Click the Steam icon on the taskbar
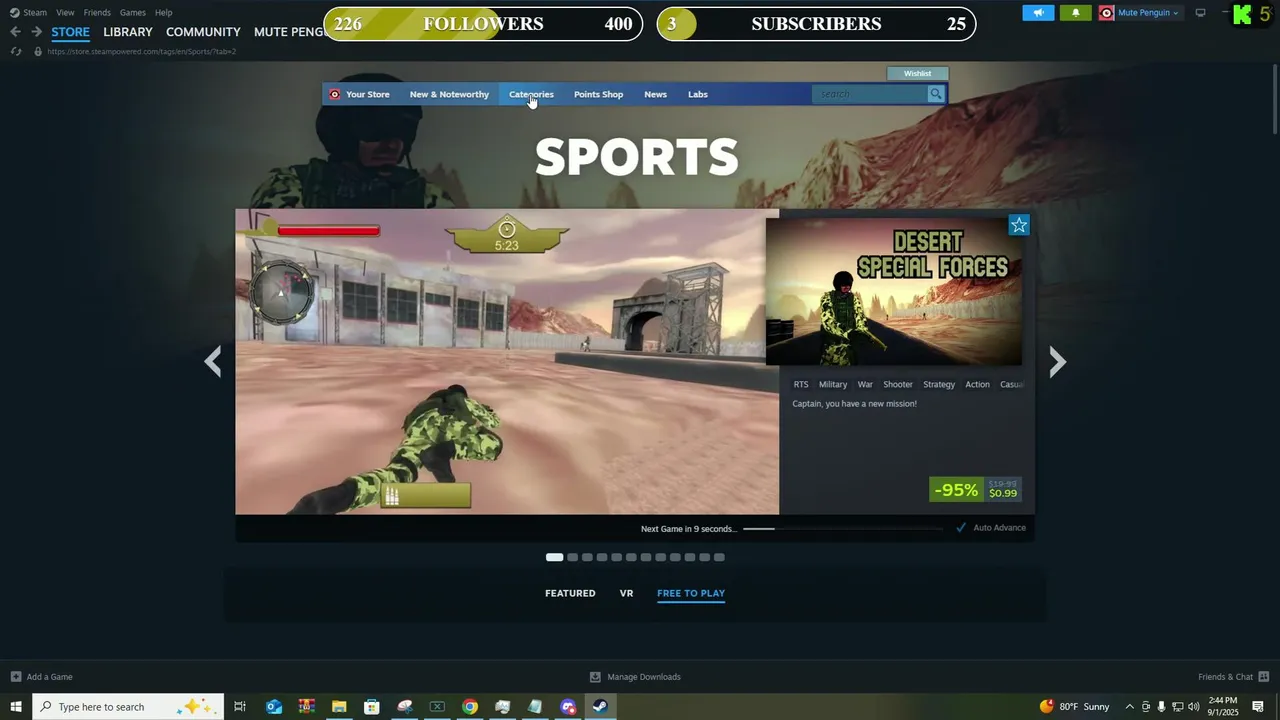Viewport: 1280px width, 720px height. [600, 707]
